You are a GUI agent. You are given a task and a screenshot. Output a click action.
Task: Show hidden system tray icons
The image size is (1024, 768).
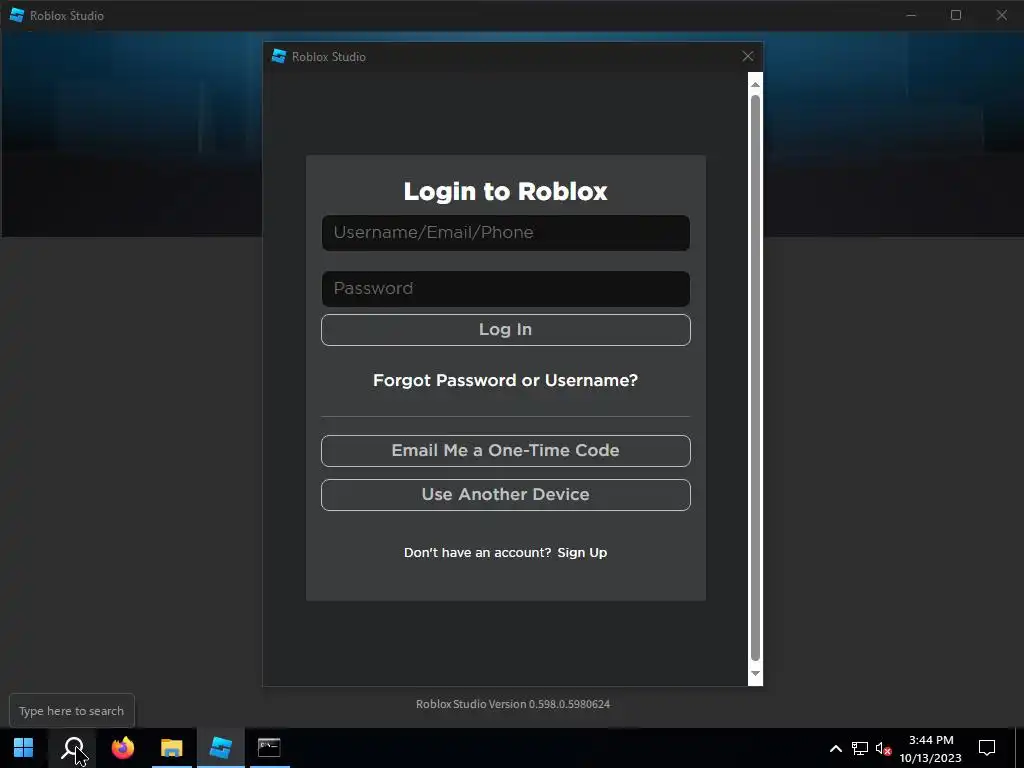click(835, 748)
